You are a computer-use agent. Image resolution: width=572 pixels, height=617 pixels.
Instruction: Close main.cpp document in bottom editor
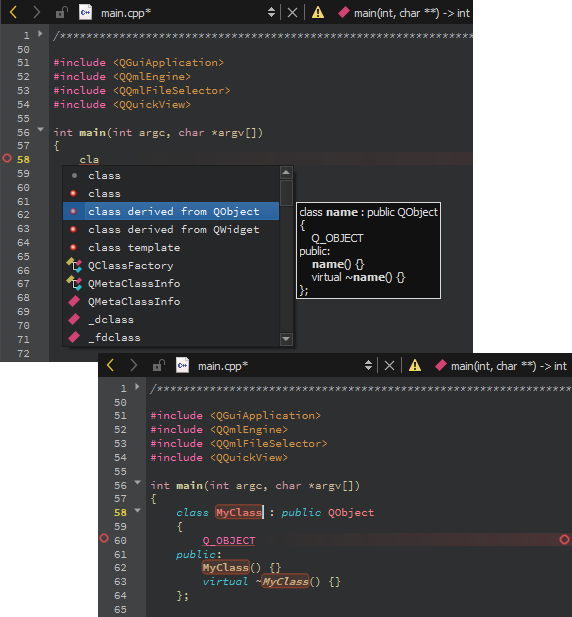[x=389, y=366]
